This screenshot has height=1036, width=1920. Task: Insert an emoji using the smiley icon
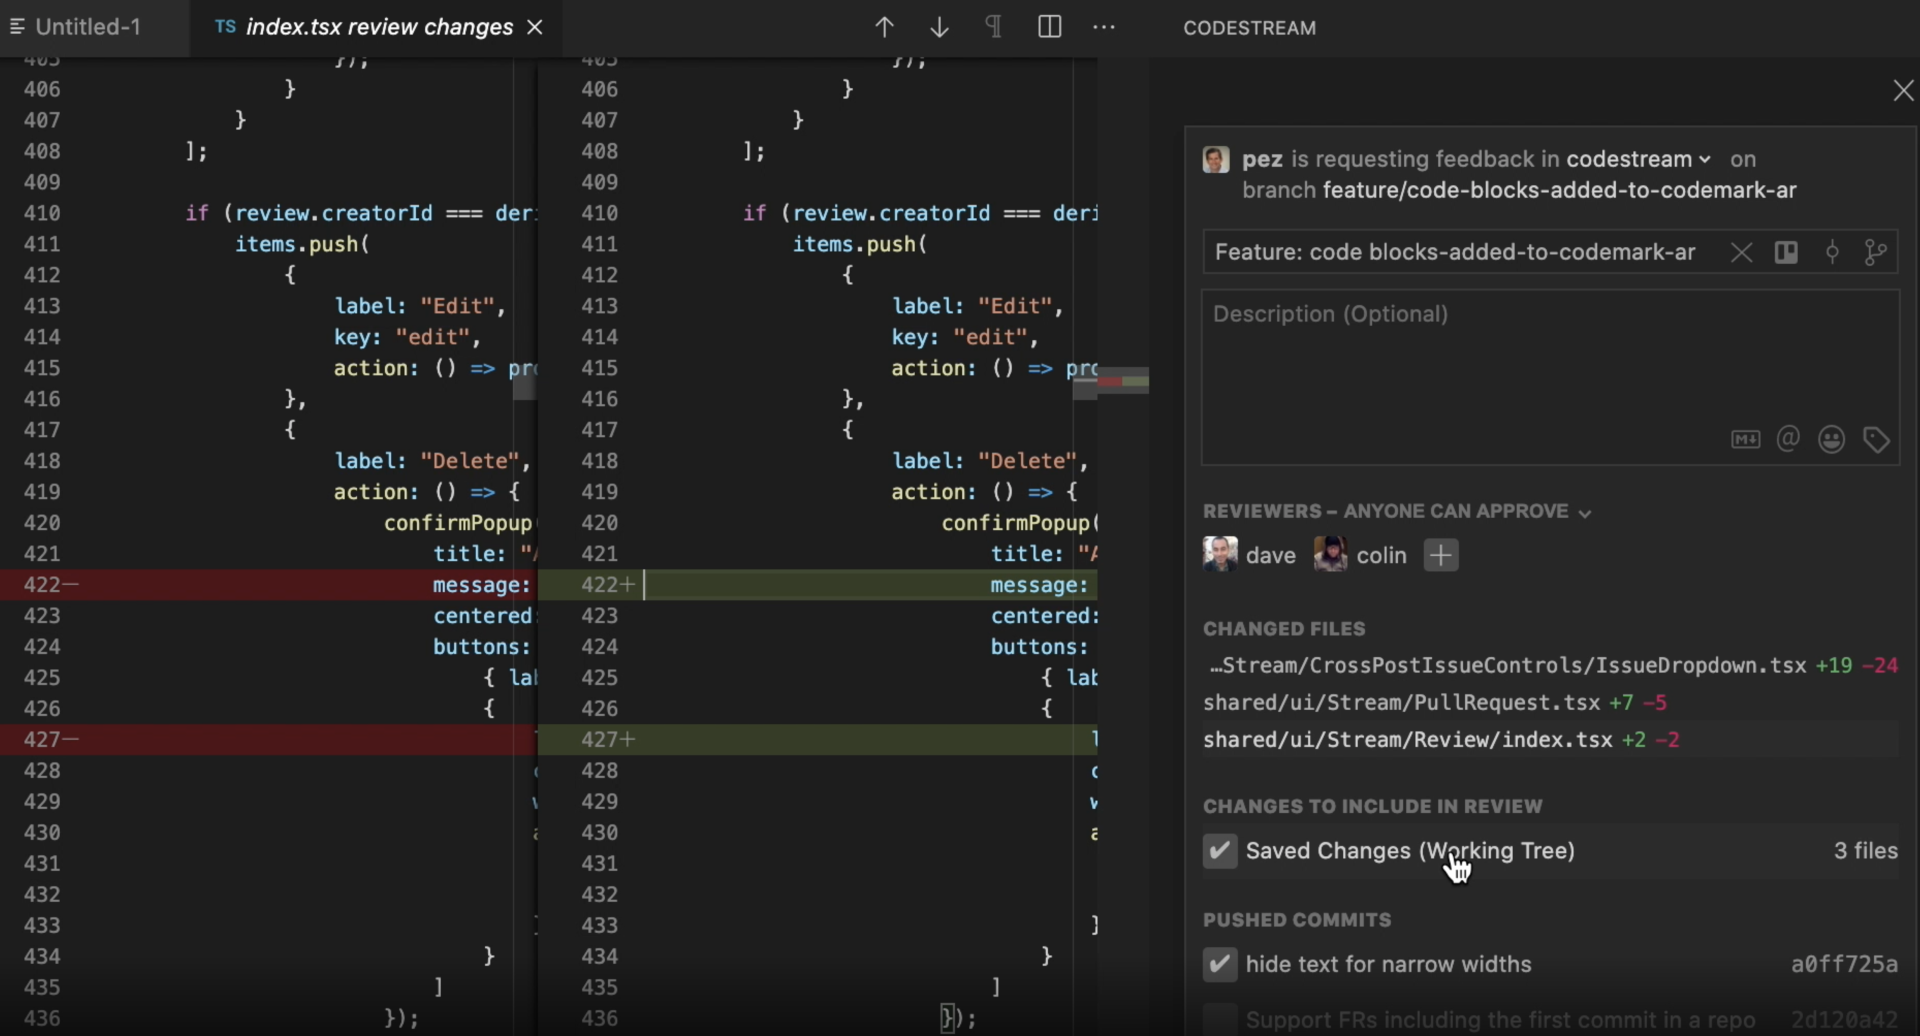(1831, 439)
